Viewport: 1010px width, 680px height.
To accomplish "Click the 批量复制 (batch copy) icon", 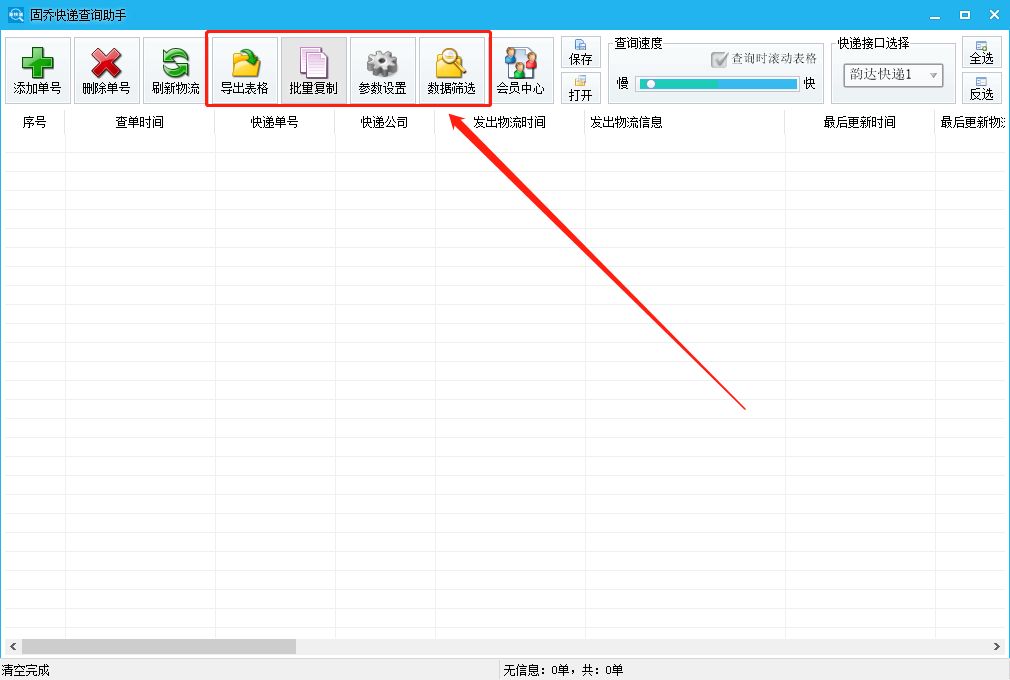I will (x=313, y=69).
